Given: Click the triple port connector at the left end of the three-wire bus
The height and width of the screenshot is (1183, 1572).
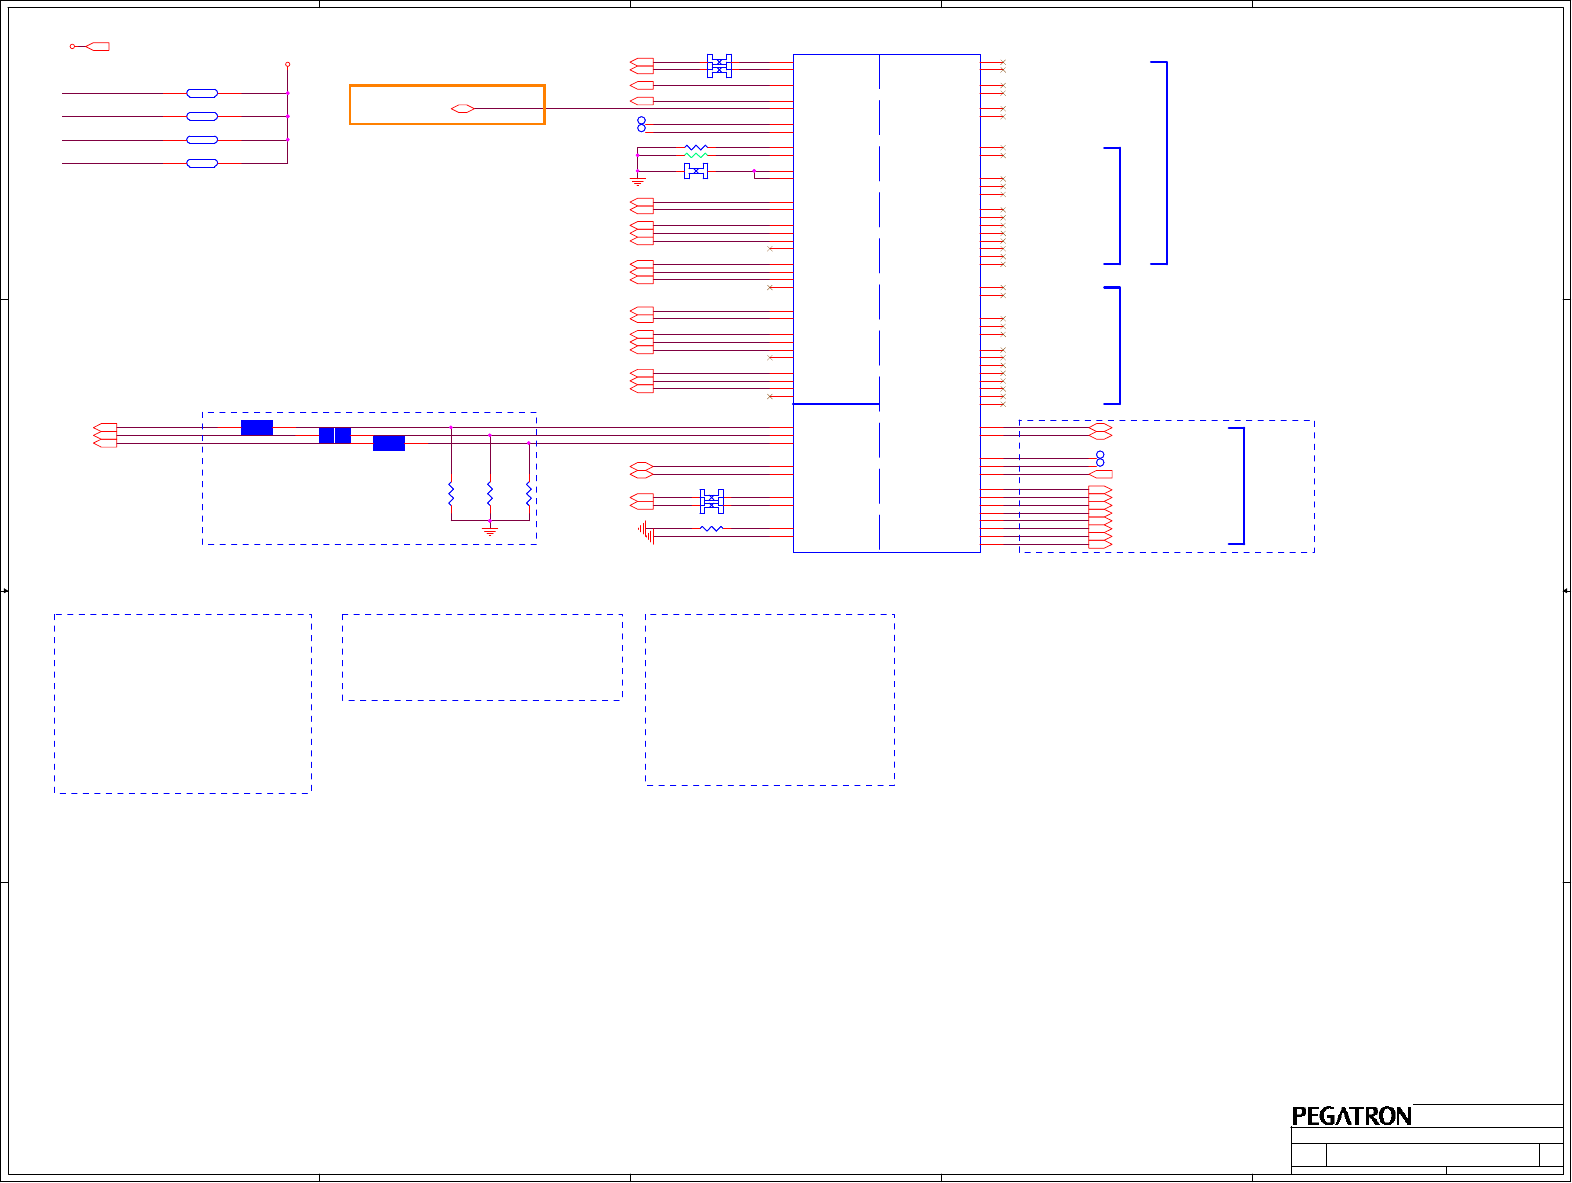Looking at the screenshot, I should click(105, 435).
